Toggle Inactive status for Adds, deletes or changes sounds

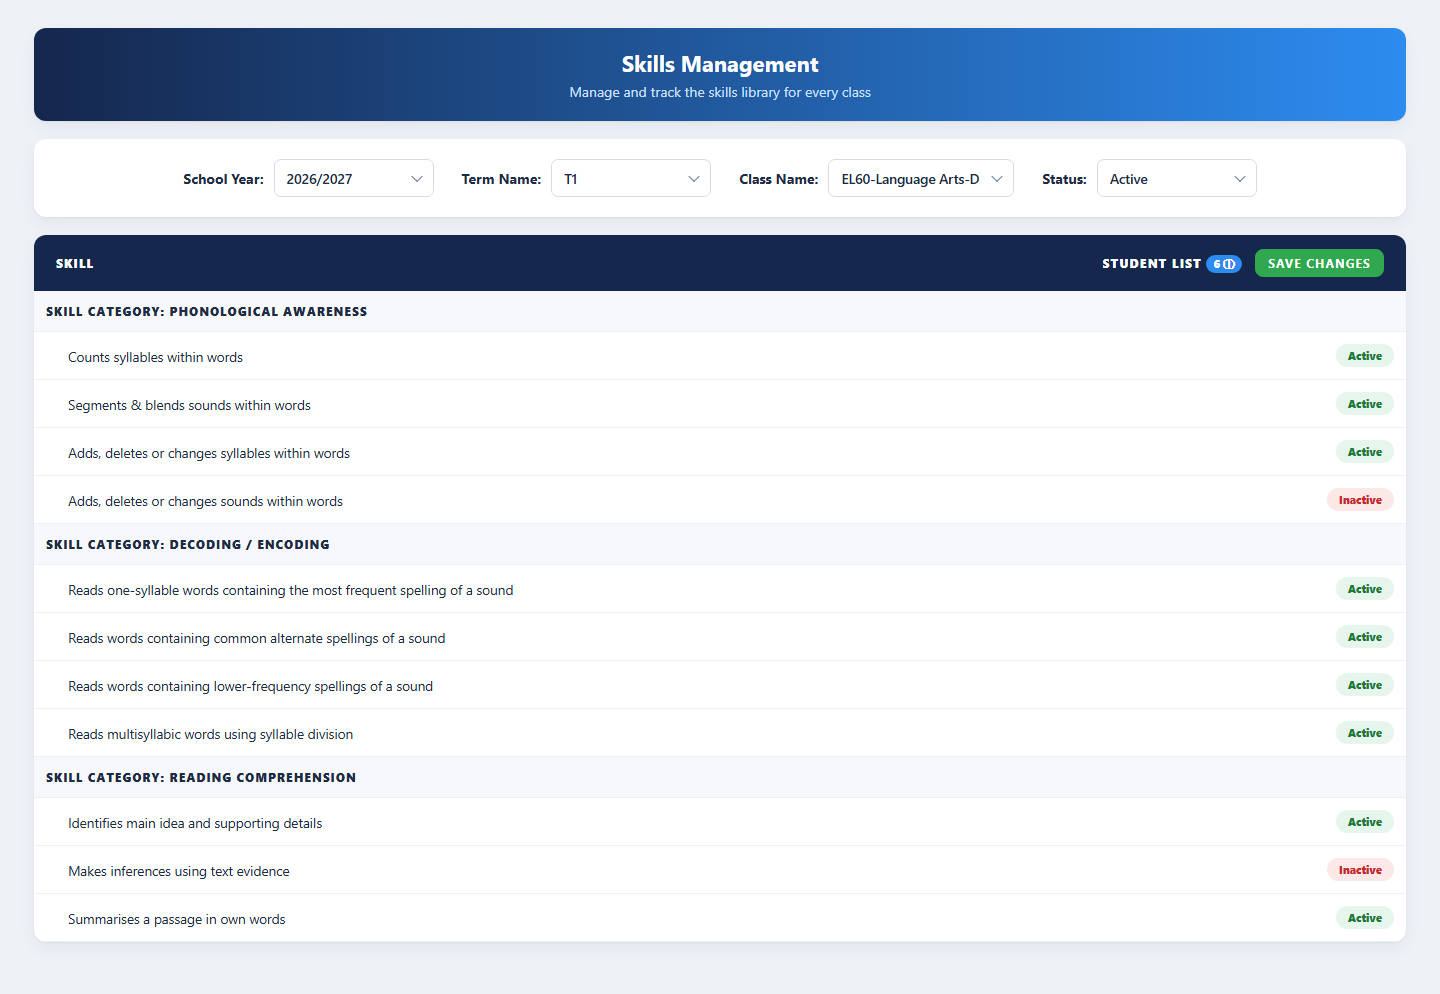click(x=1360, y=500)
